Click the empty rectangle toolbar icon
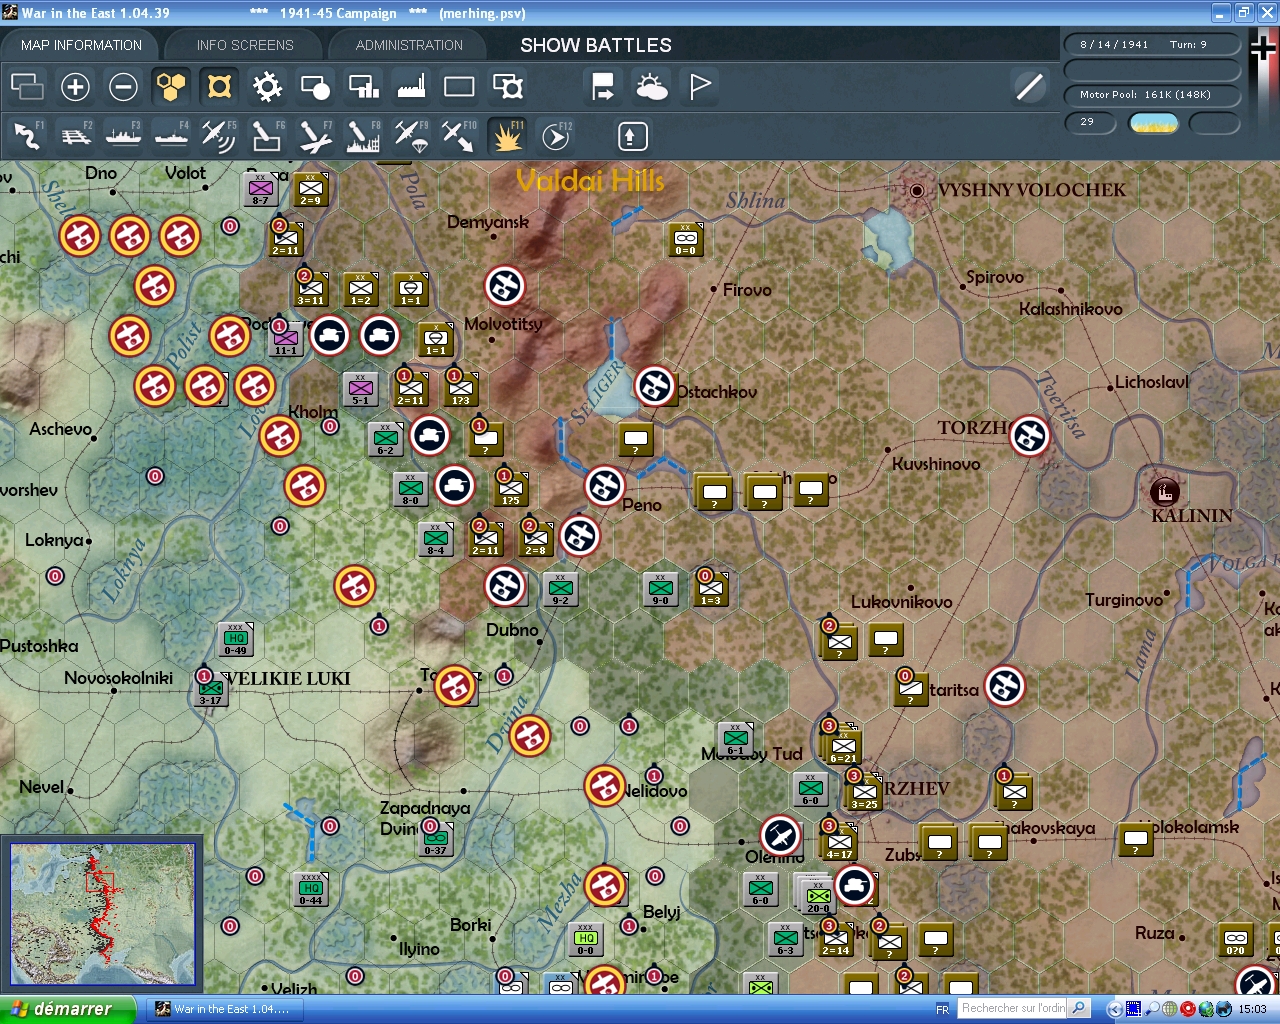 (x=459, y=87)
